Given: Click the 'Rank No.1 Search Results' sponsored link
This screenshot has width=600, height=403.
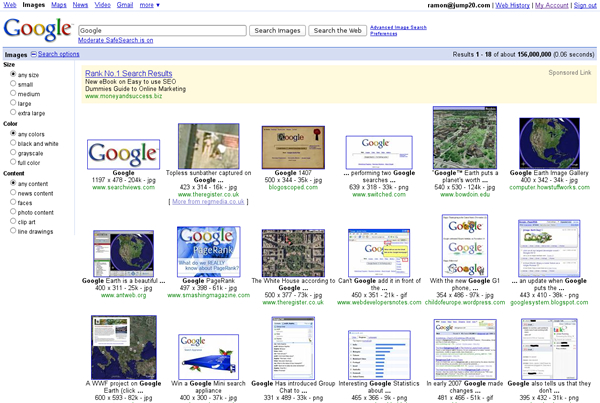Looking at the screenshot, I should pyautogui.click(x=131, y=73).
